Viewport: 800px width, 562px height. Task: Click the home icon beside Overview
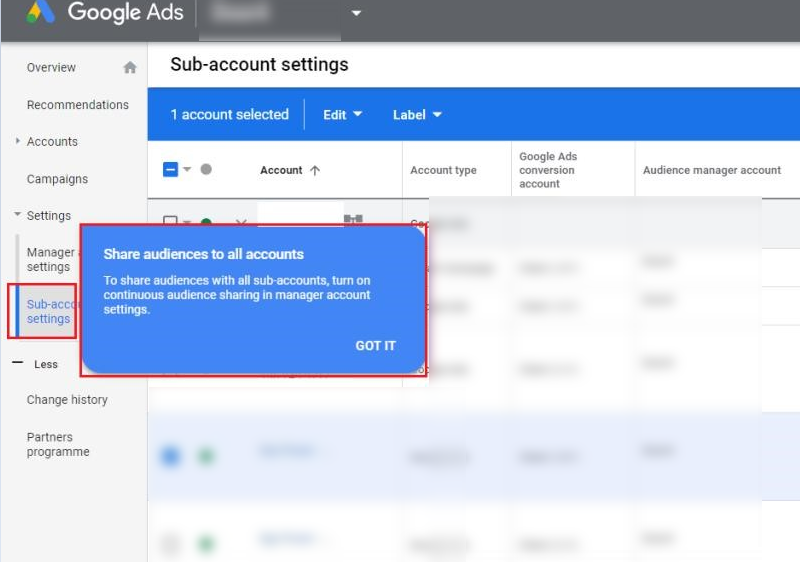click(x=130, y=67)
